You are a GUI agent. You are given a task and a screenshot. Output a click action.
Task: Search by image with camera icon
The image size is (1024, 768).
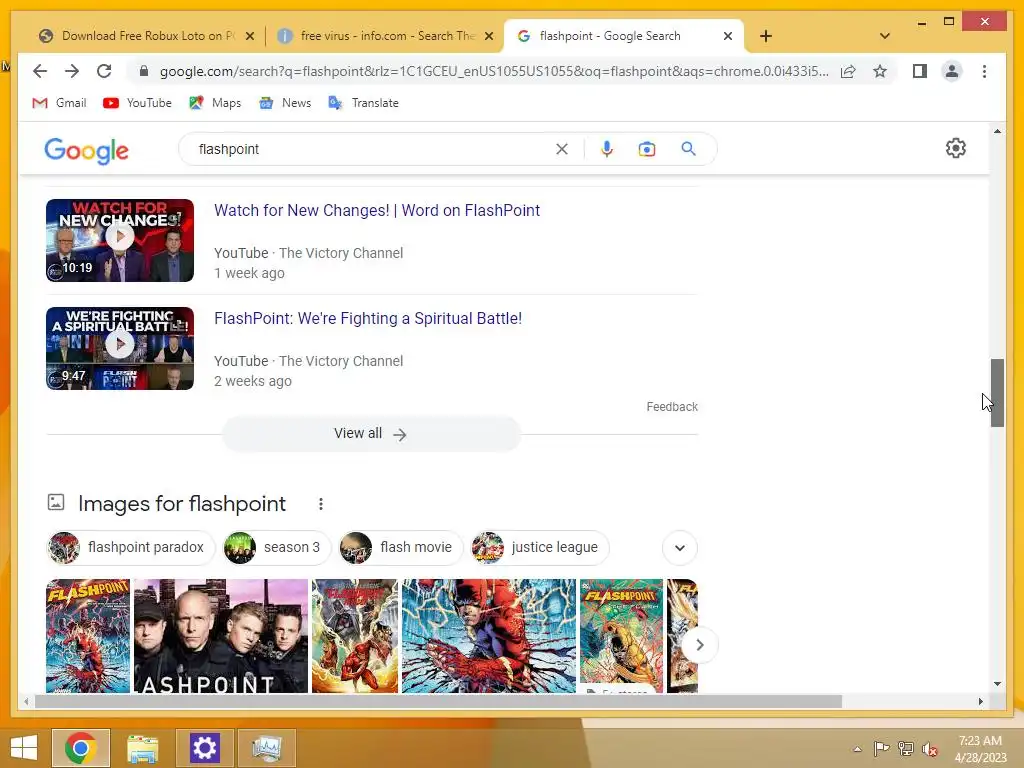[x=647, y=149]
